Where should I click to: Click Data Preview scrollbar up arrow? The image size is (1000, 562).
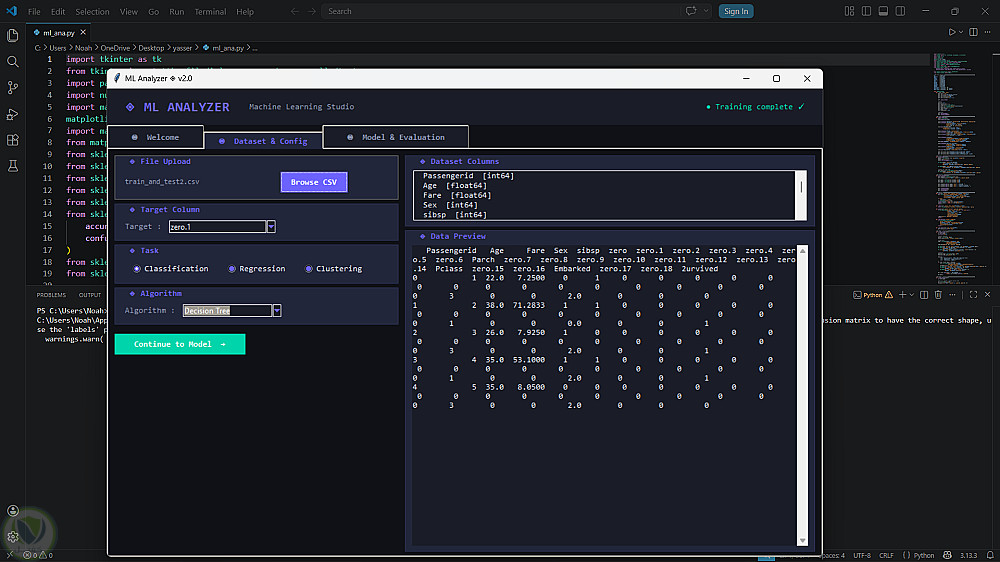point(802,251)
